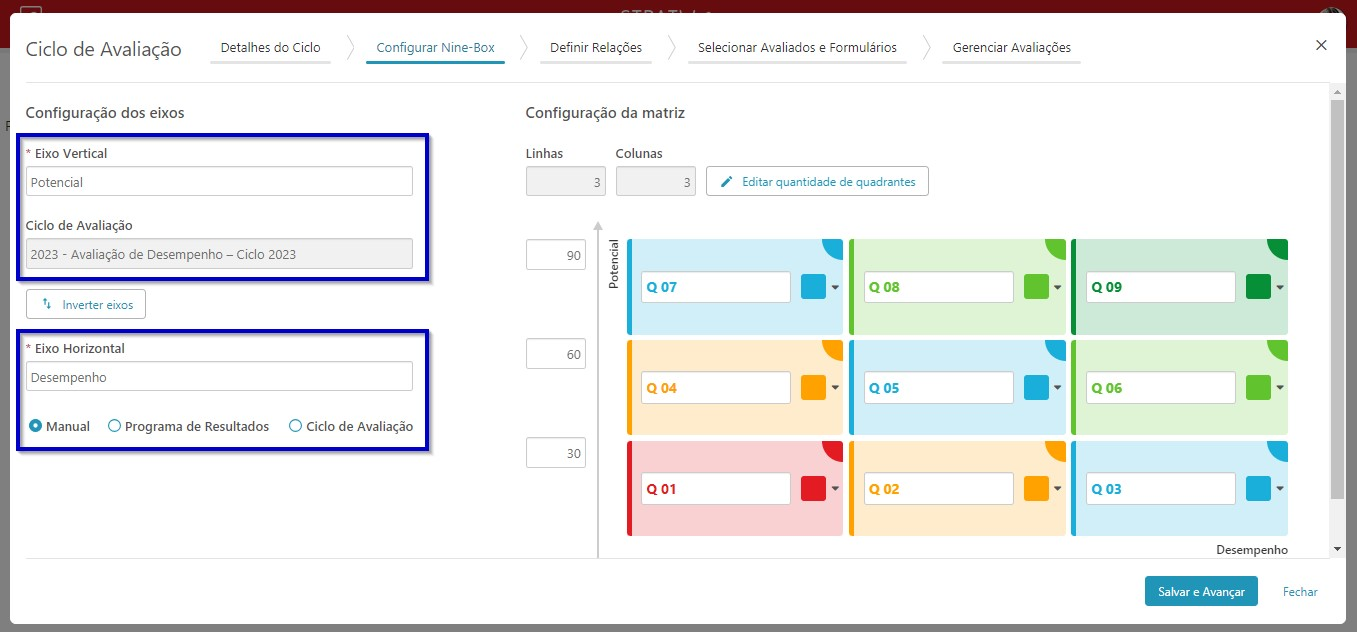Image resolution: width=1357 pixels, height=632 pixels.
Task: Click the Salvar e Avançar button
Action: click(x=1201, y=591)
